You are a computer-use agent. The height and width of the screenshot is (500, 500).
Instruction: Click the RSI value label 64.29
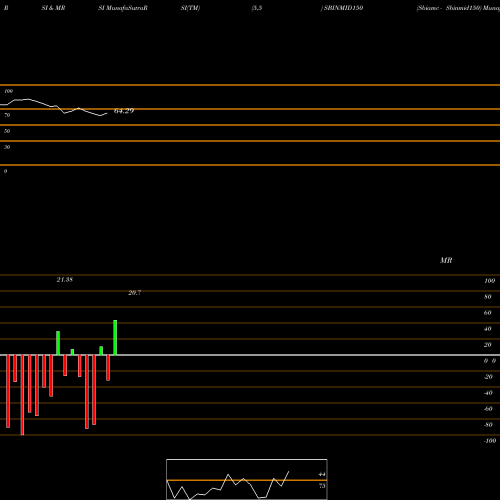coord(124,111)
